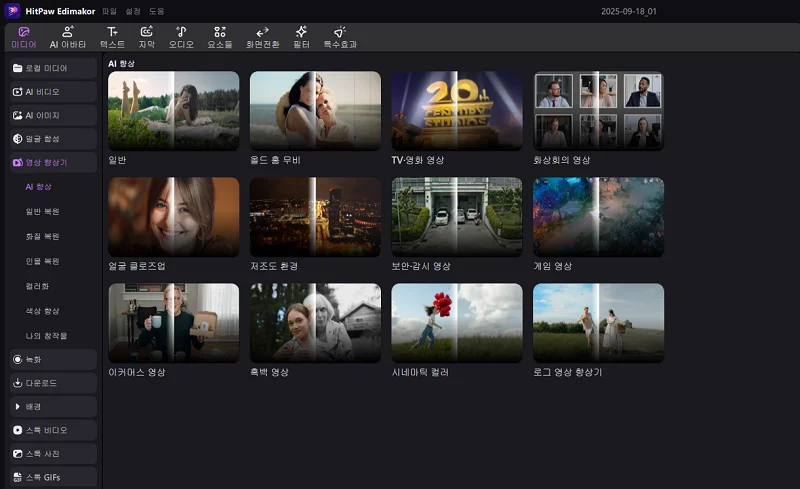The image size is (800, 489).
Task: Choose the 로그 영상 향상기 thumbnail
Action: point(598,323)
